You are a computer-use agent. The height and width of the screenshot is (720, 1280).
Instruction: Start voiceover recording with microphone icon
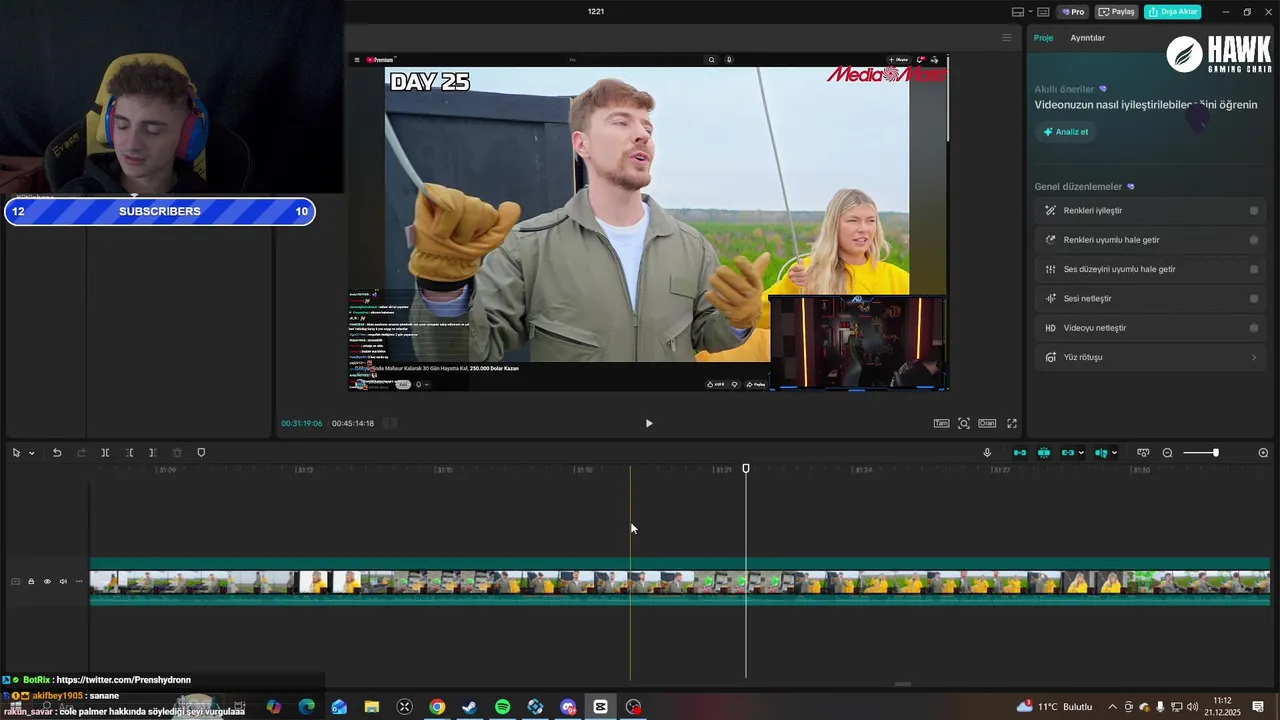pos(987,453)
